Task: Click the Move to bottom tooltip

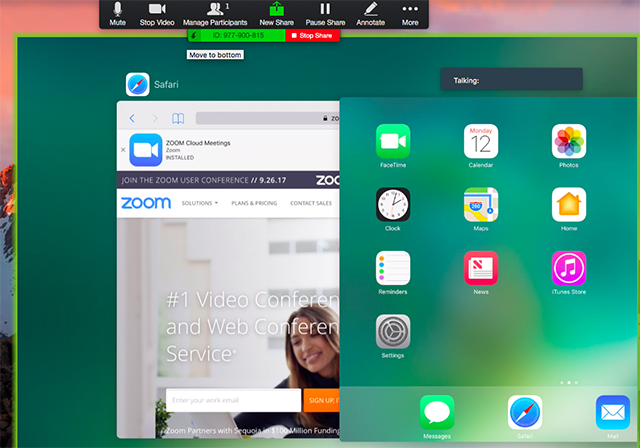Action: (x=215, y=55)
